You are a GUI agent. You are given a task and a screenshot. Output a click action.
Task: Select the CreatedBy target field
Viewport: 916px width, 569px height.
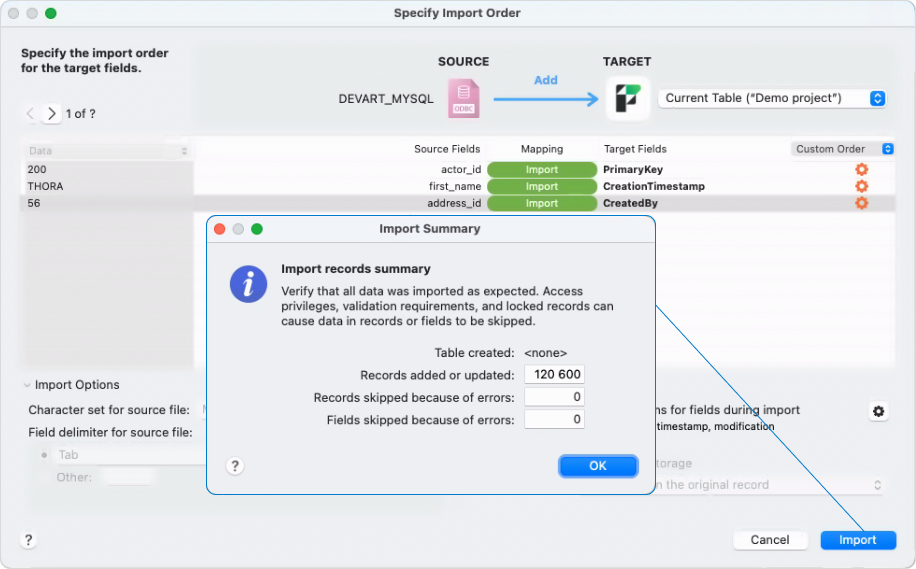630,203
